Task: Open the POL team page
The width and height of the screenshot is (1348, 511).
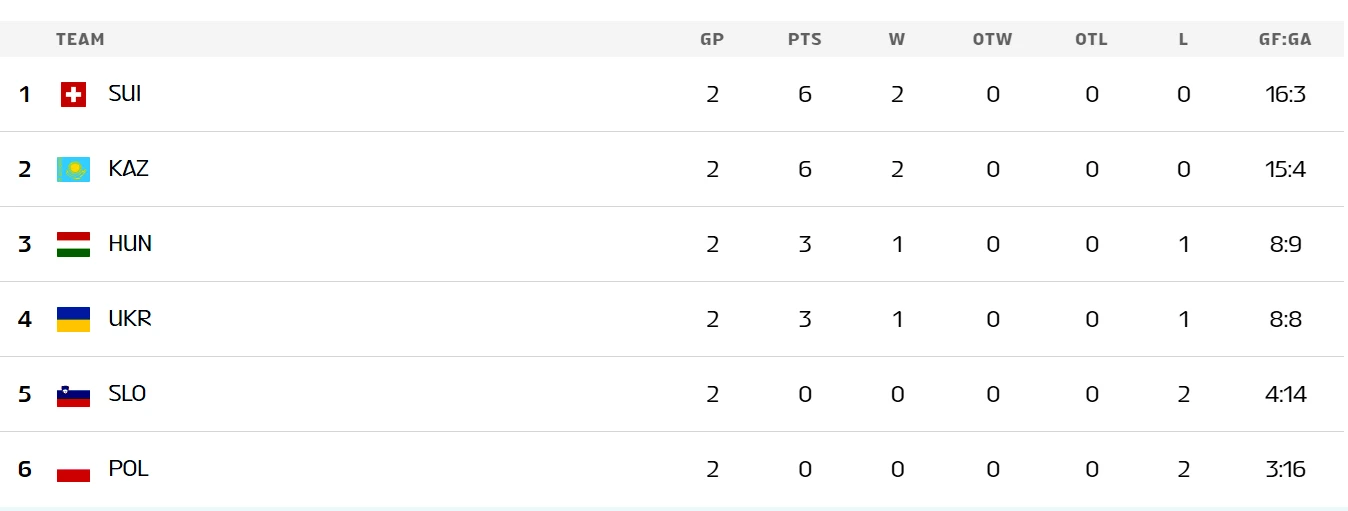Action: pyautogui.click(x=129, y=469)
